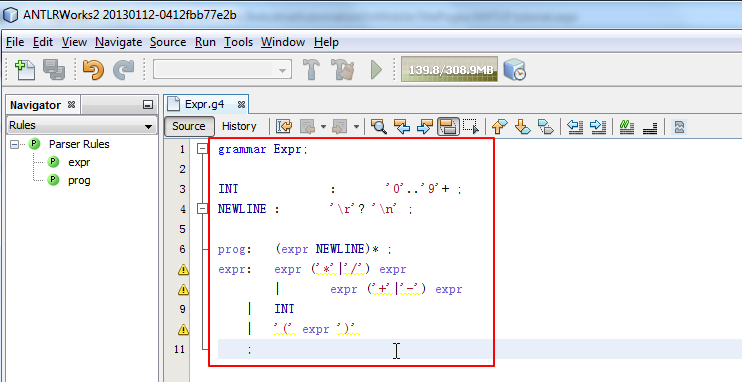742x382 pixels.
Task: Click the NEWLINE token name on line 4
Action: (x=242, y=209)
